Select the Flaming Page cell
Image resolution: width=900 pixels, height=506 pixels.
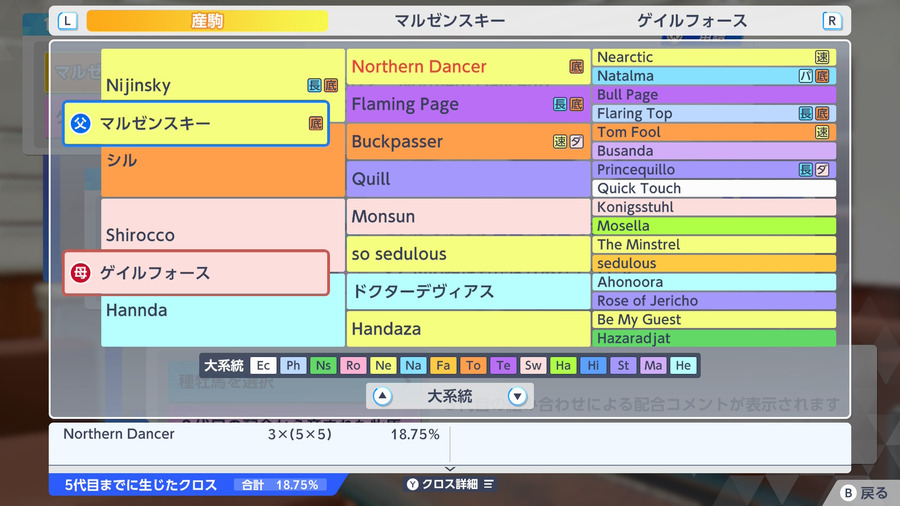[468, 104]
